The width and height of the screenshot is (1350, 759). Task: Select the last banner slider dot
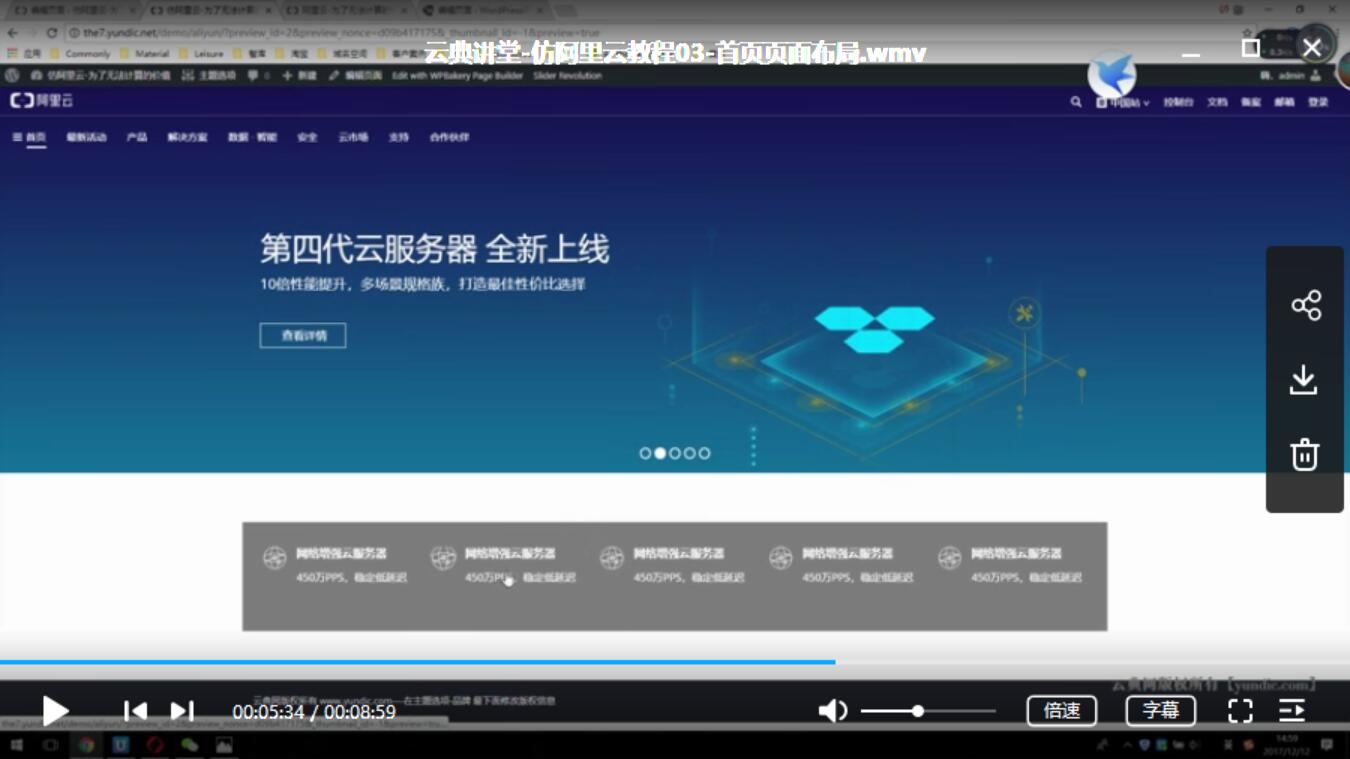pos(704,453)
